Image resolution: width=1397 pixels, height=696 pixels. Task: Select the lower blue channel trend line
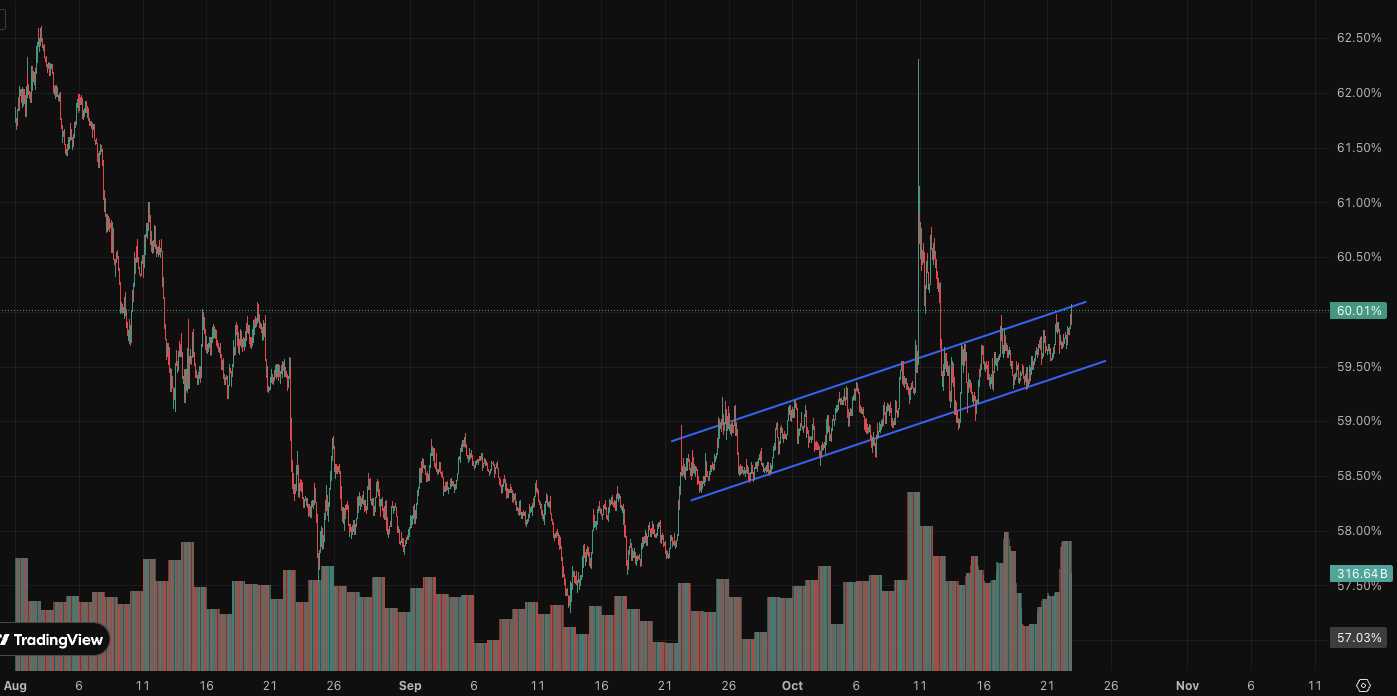pyautogui.click(x=898, y=431)
